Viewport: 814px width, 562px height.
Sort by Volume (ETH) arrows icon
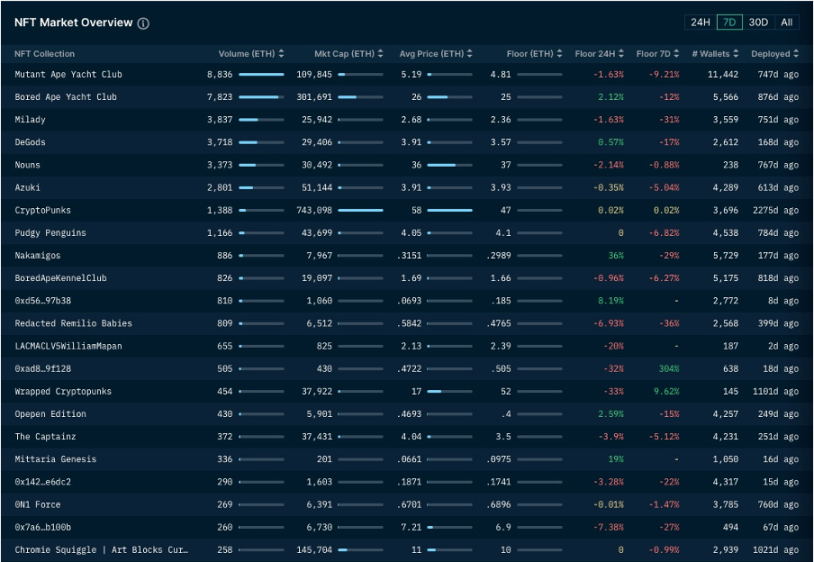coord(281,53)
